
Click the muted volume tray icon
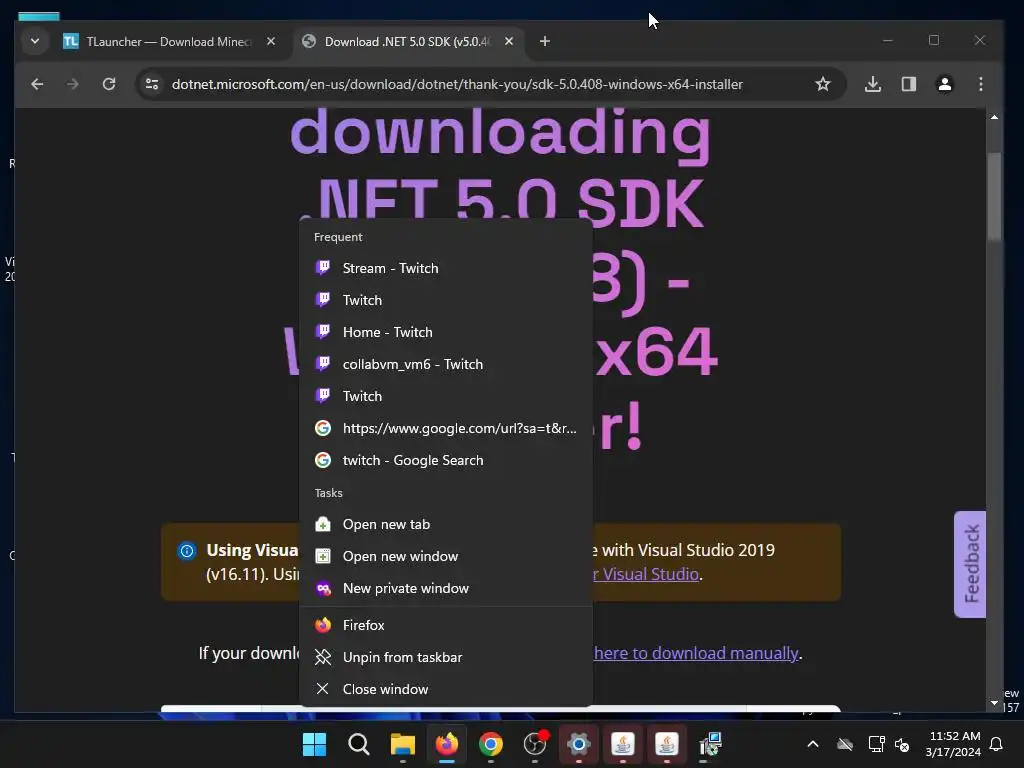[x=902, y=744]
